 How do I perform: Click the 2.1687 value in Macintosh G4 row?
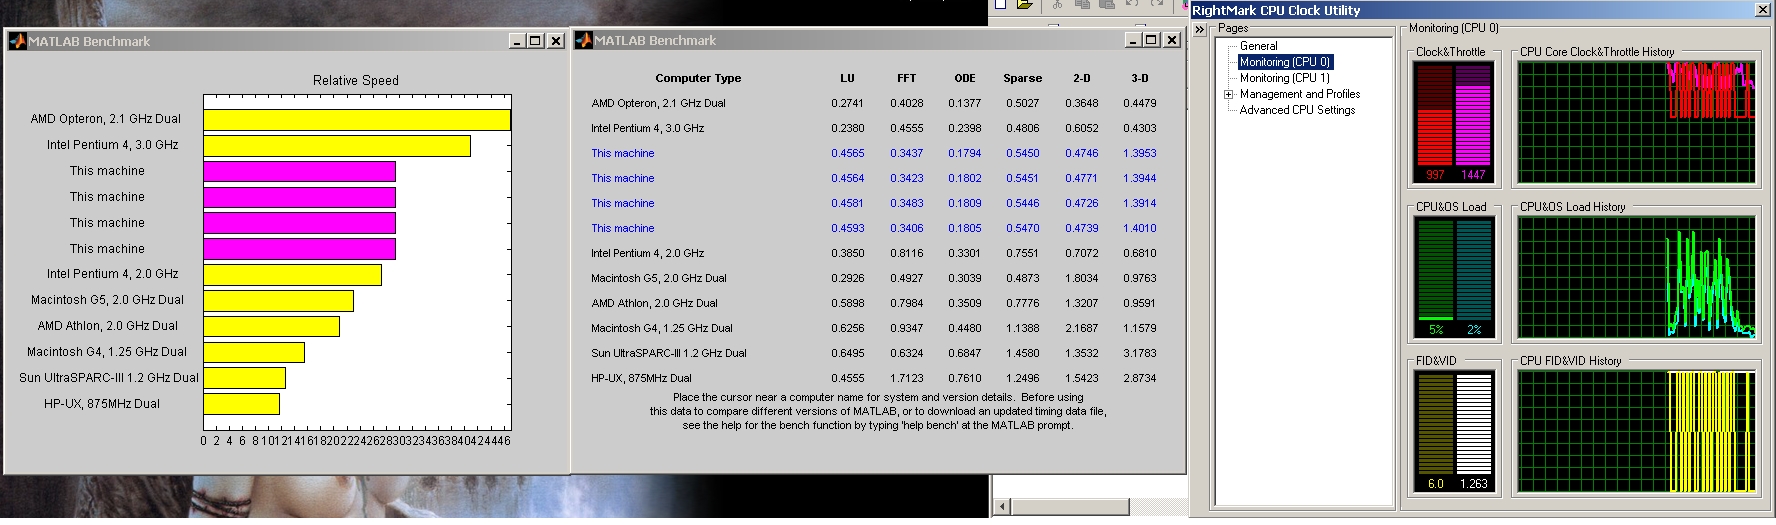coord(1082,328)
